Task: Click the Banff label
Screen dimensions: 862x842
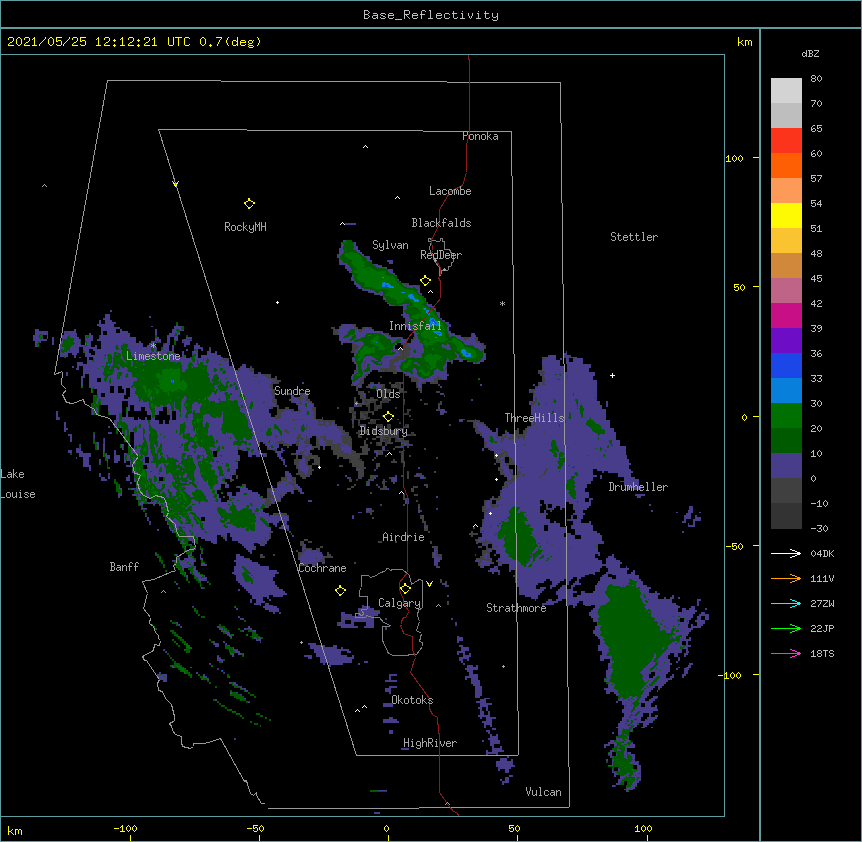Action: pyautogui.click(x=124, y=567)
